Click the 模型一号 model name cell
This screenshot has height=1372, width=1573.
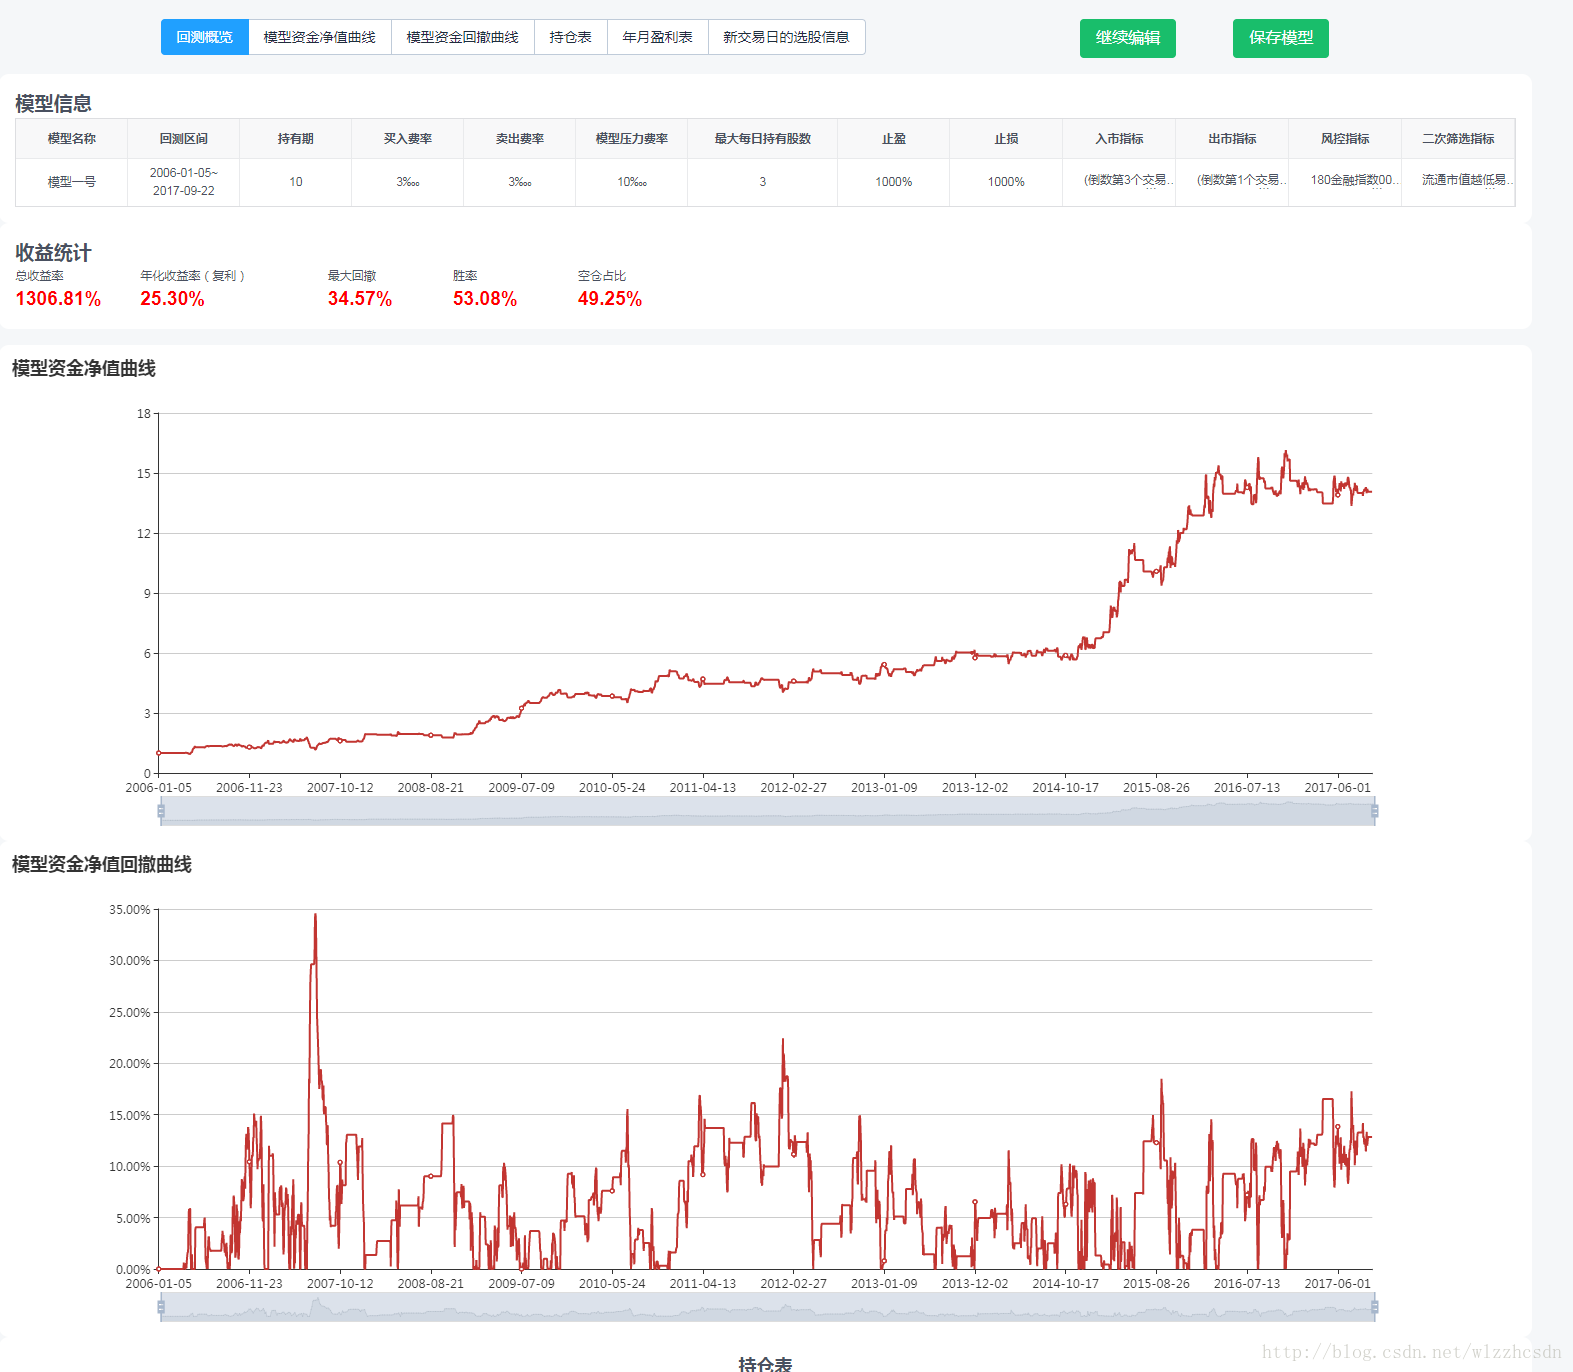coord(72,182)
